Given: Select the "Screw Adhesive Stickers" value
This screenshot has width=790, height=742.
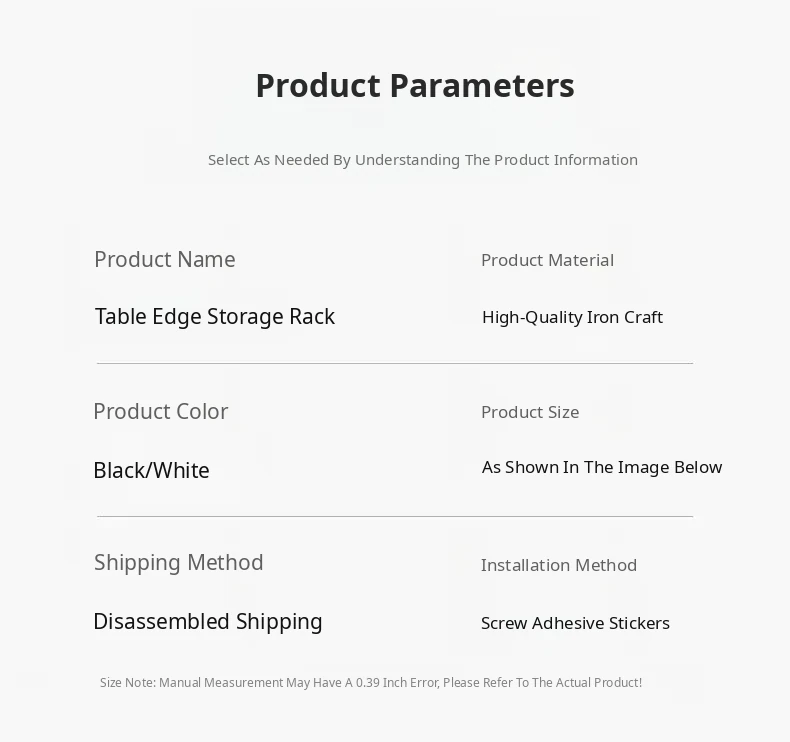Looking at the screenshot, I should pyautogui.click(x=575, y=623).
